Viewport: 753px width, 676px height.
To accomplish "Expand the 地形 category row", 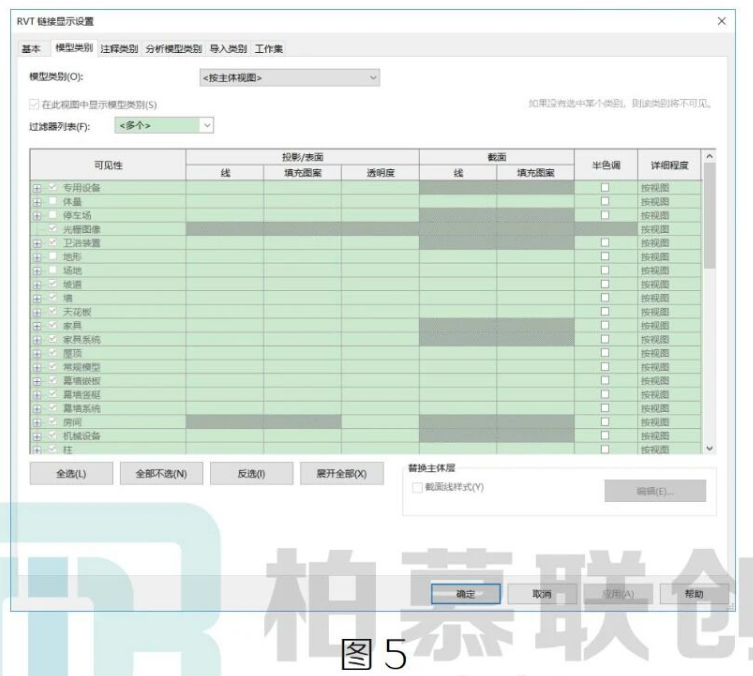I will tap(37, 257).
